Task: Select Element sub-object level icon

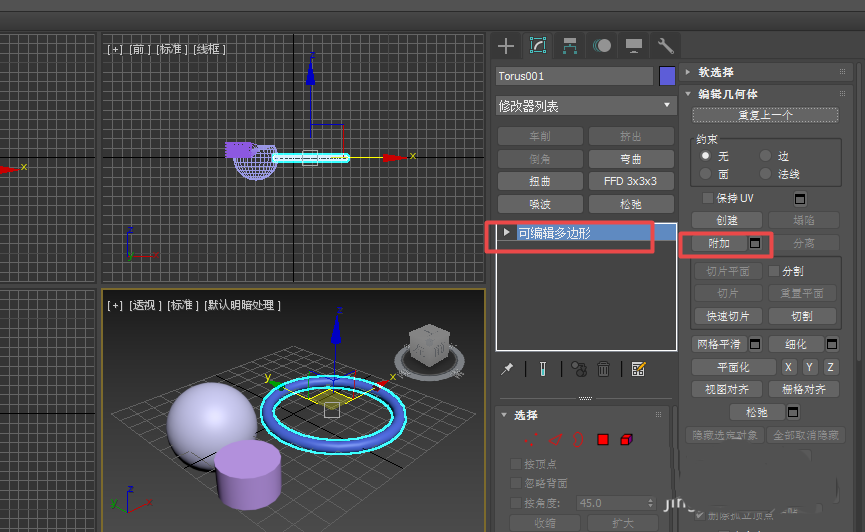Action: click(626, 440)
